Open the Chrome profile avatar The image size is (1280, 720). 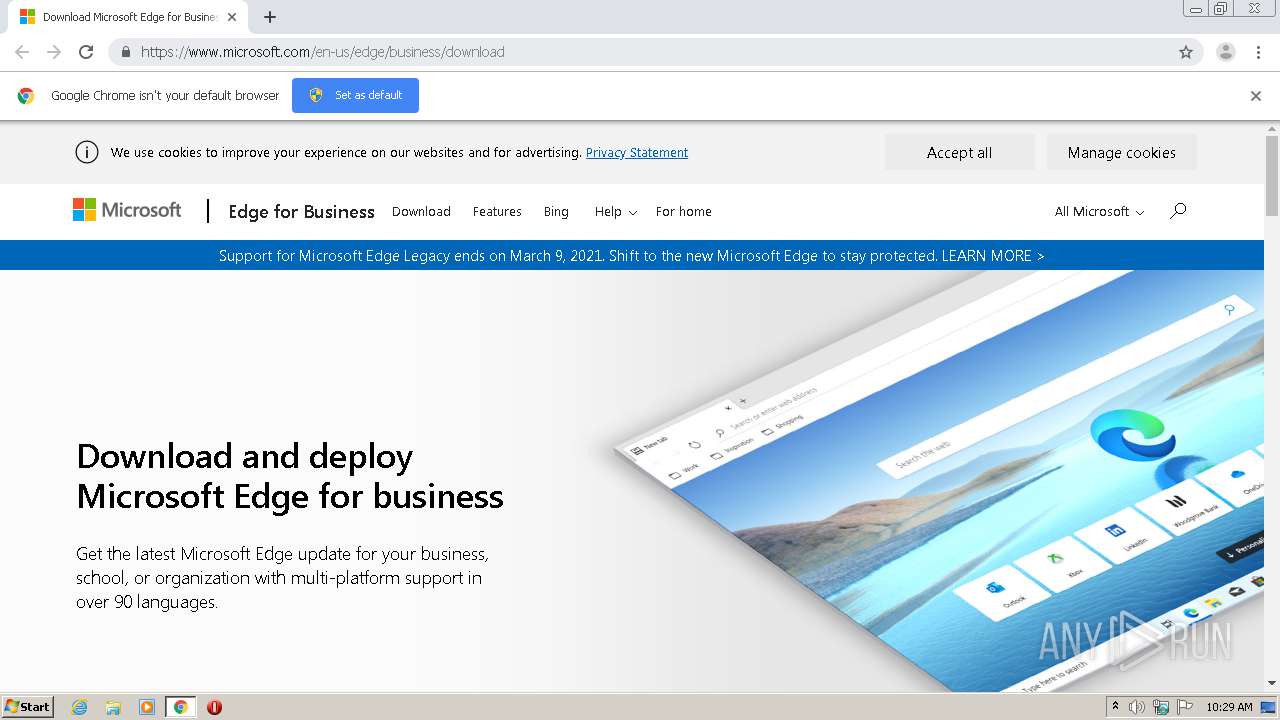[x=1226, y=52]
